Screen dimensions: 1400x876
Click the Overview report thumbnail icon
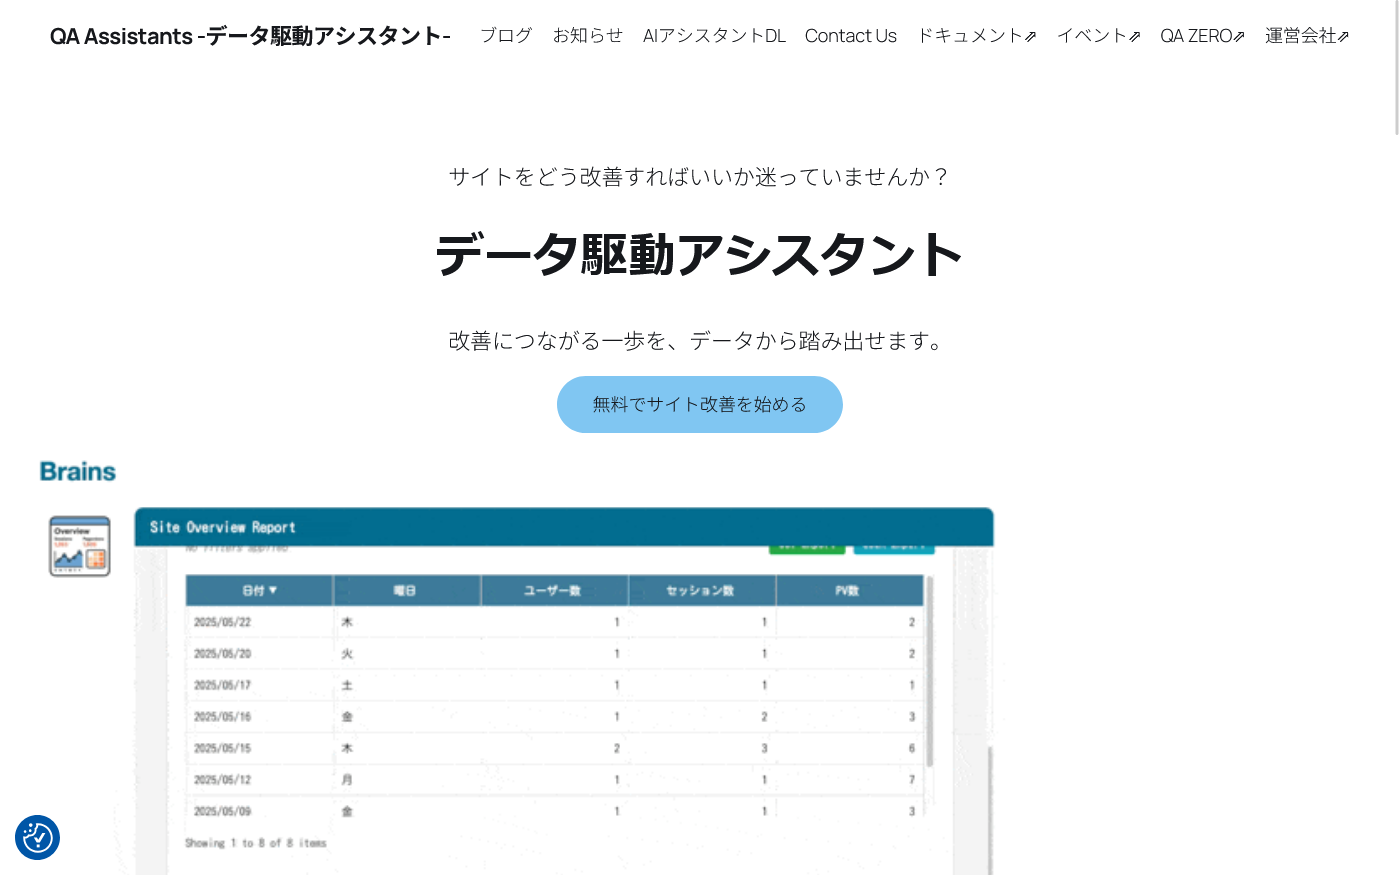pyautogui.click(x=80, y=546)
